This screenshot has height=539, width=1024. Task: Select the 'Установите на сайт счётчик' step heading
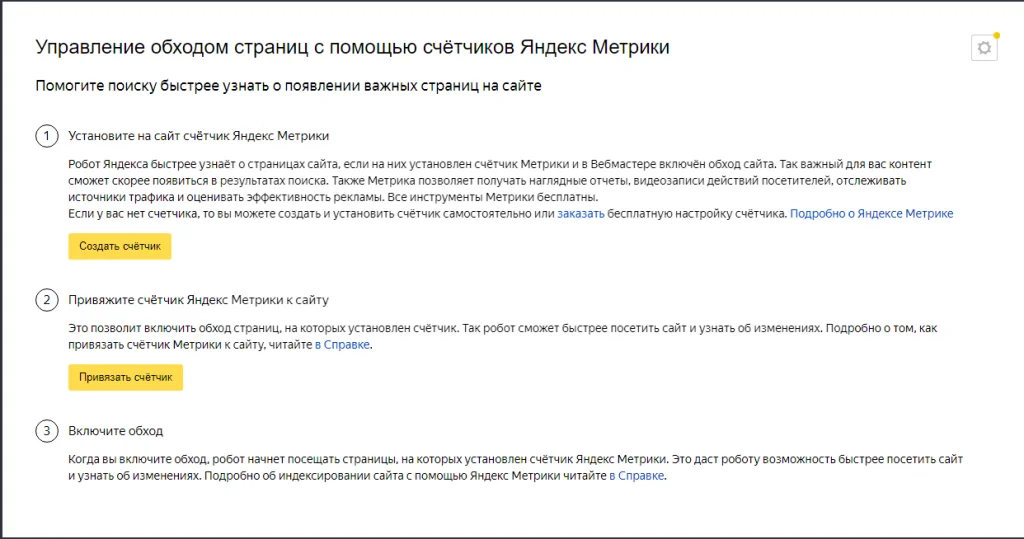198,135
